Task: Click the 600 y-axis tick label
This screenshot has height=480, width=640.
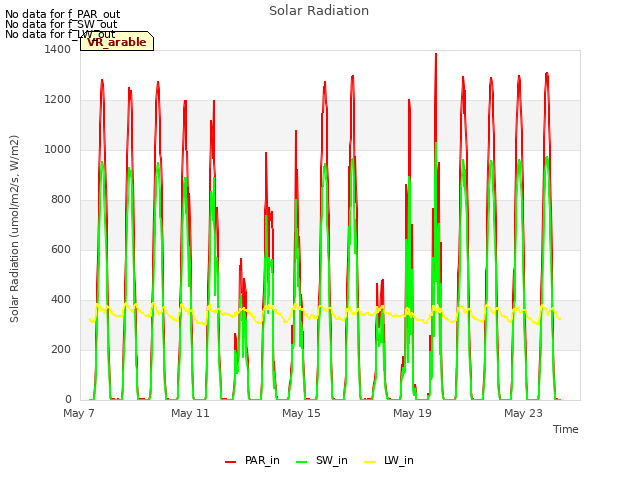Action: tap(61, 249)
